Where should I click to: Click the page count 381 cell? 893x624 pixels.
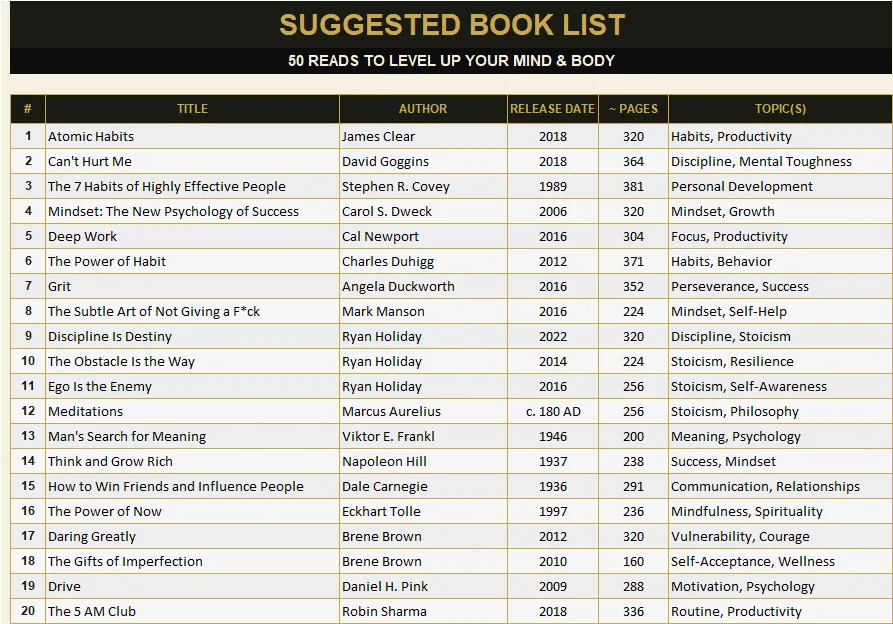tap(633, 187)
